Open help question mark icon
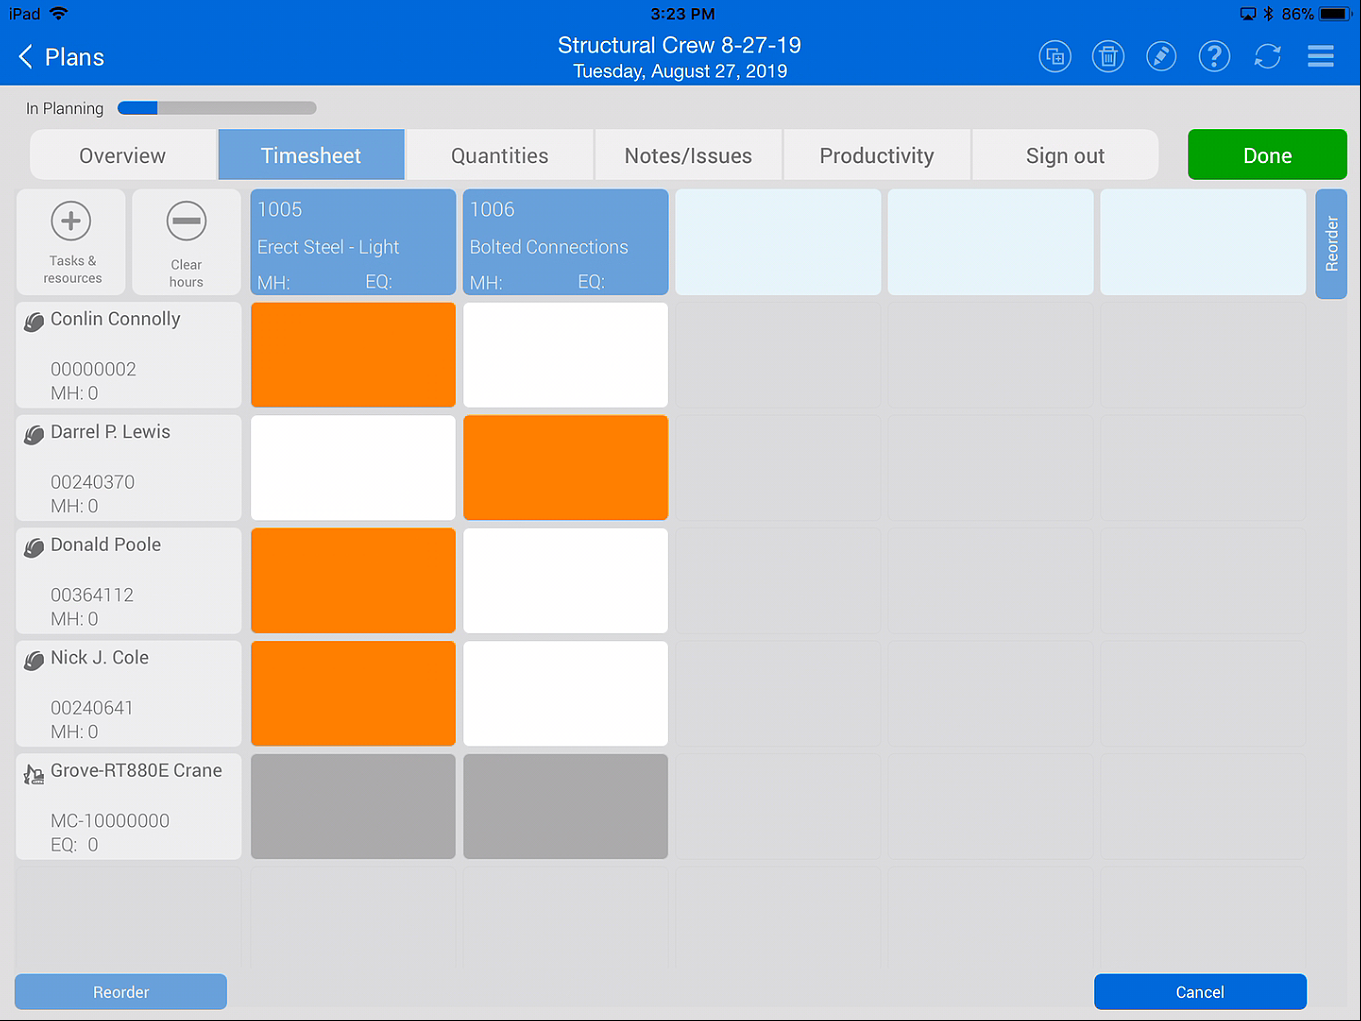Screen dimensions: 1361x1021 point(1214,57)
